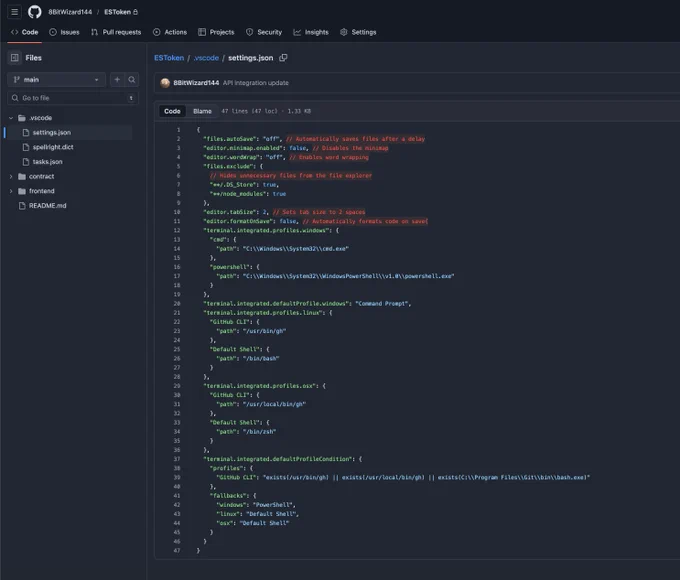Open spellright.dict in file tree
The width and height of the screenshot is (680, 580).
(53, 147)
